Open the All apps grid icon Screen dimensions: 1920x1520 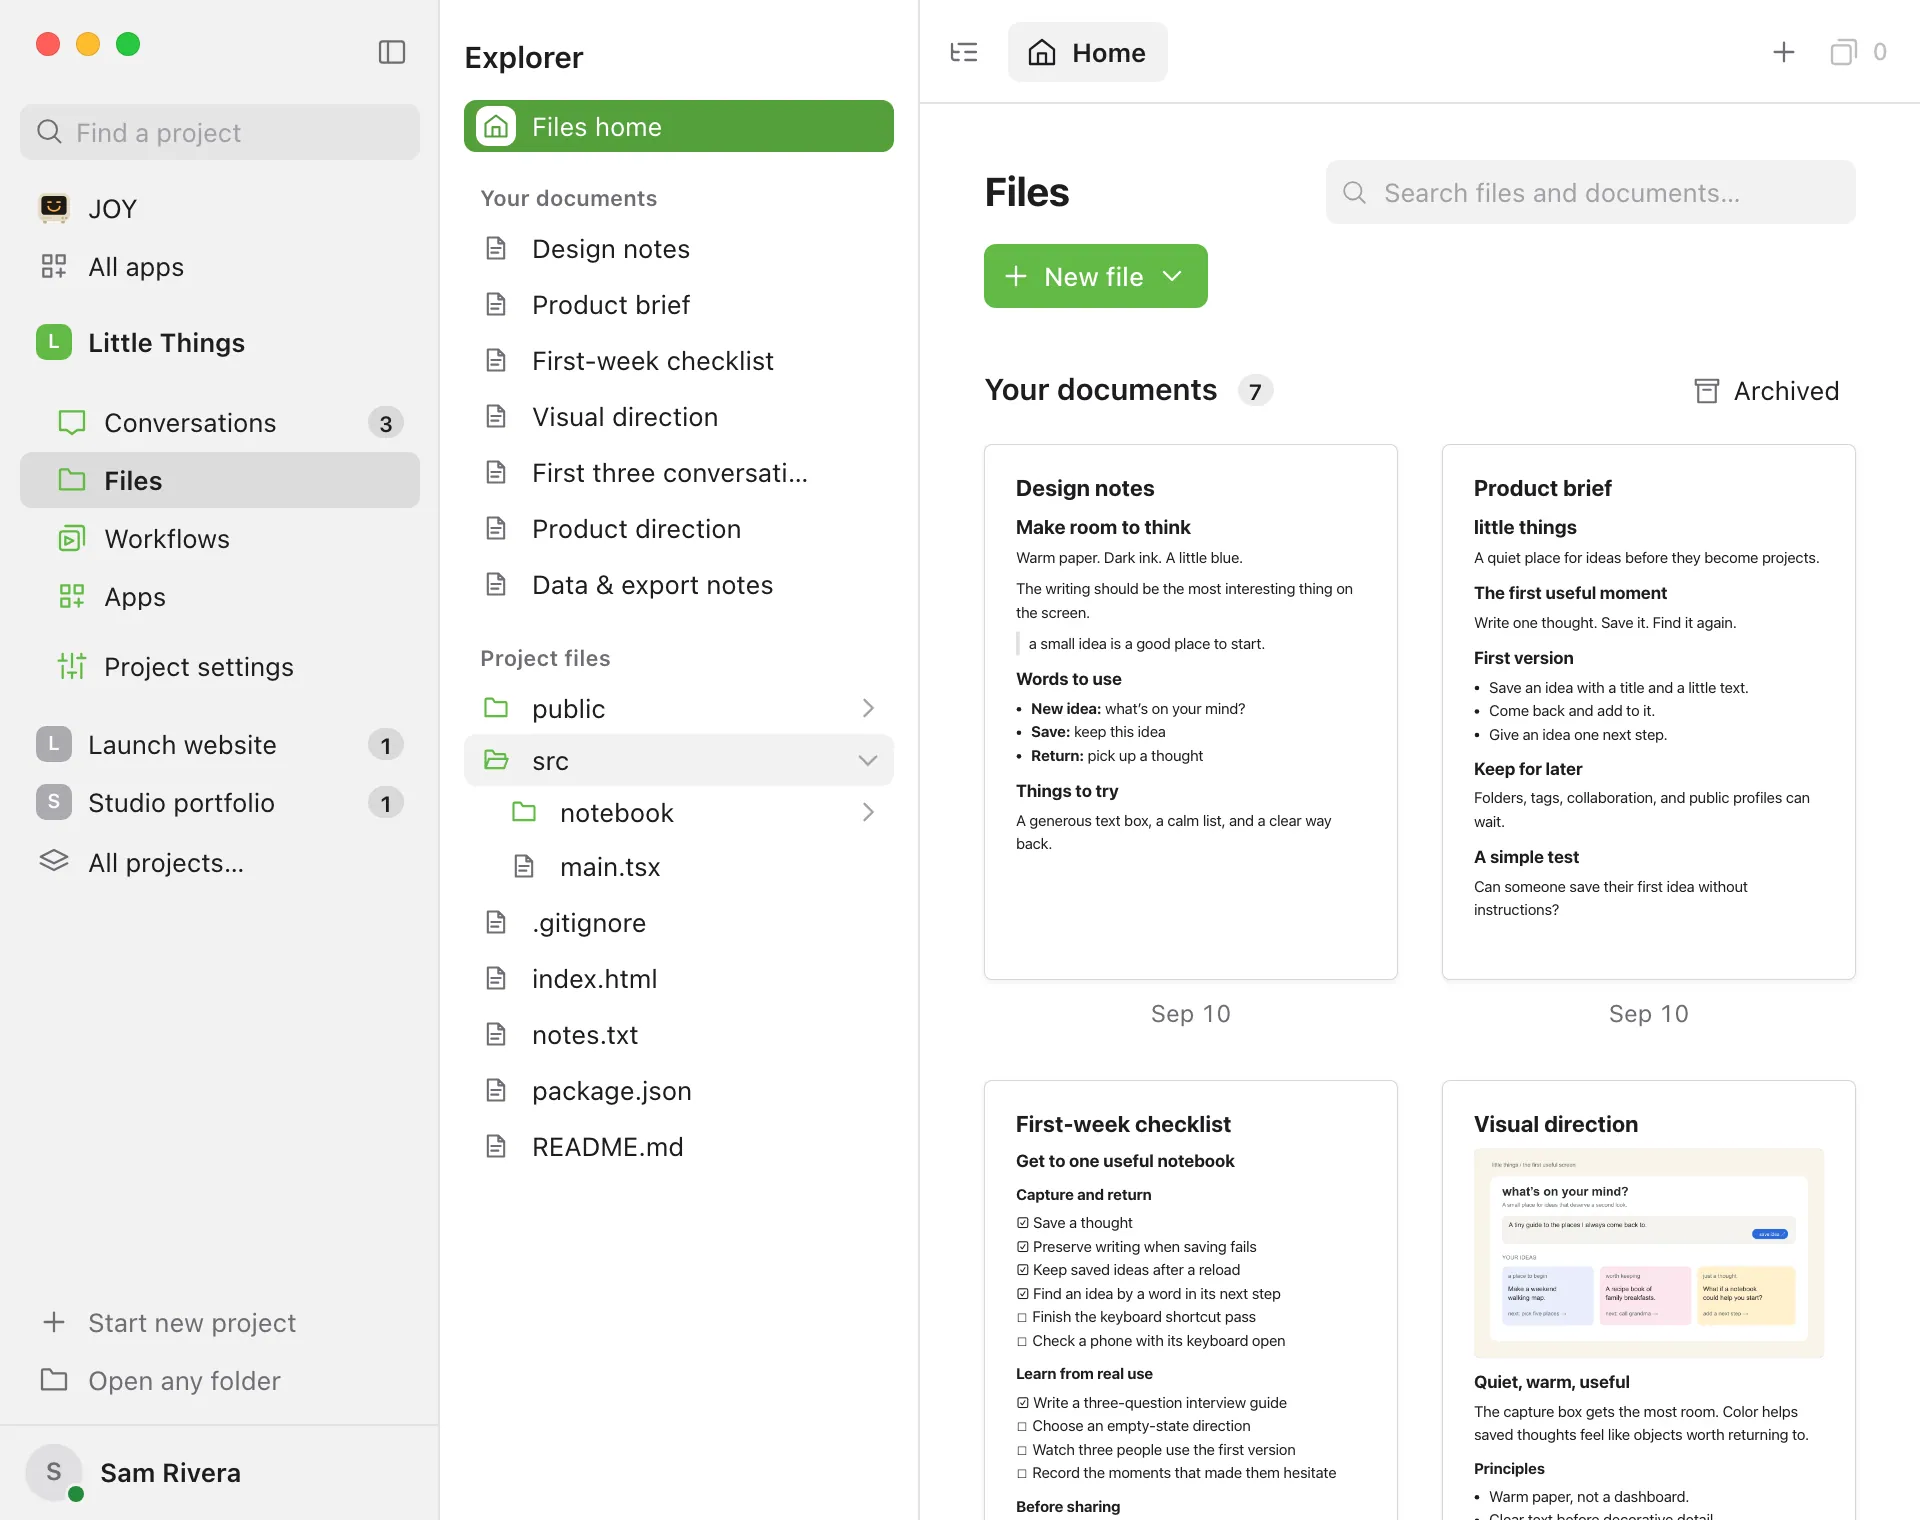[54, 266]
